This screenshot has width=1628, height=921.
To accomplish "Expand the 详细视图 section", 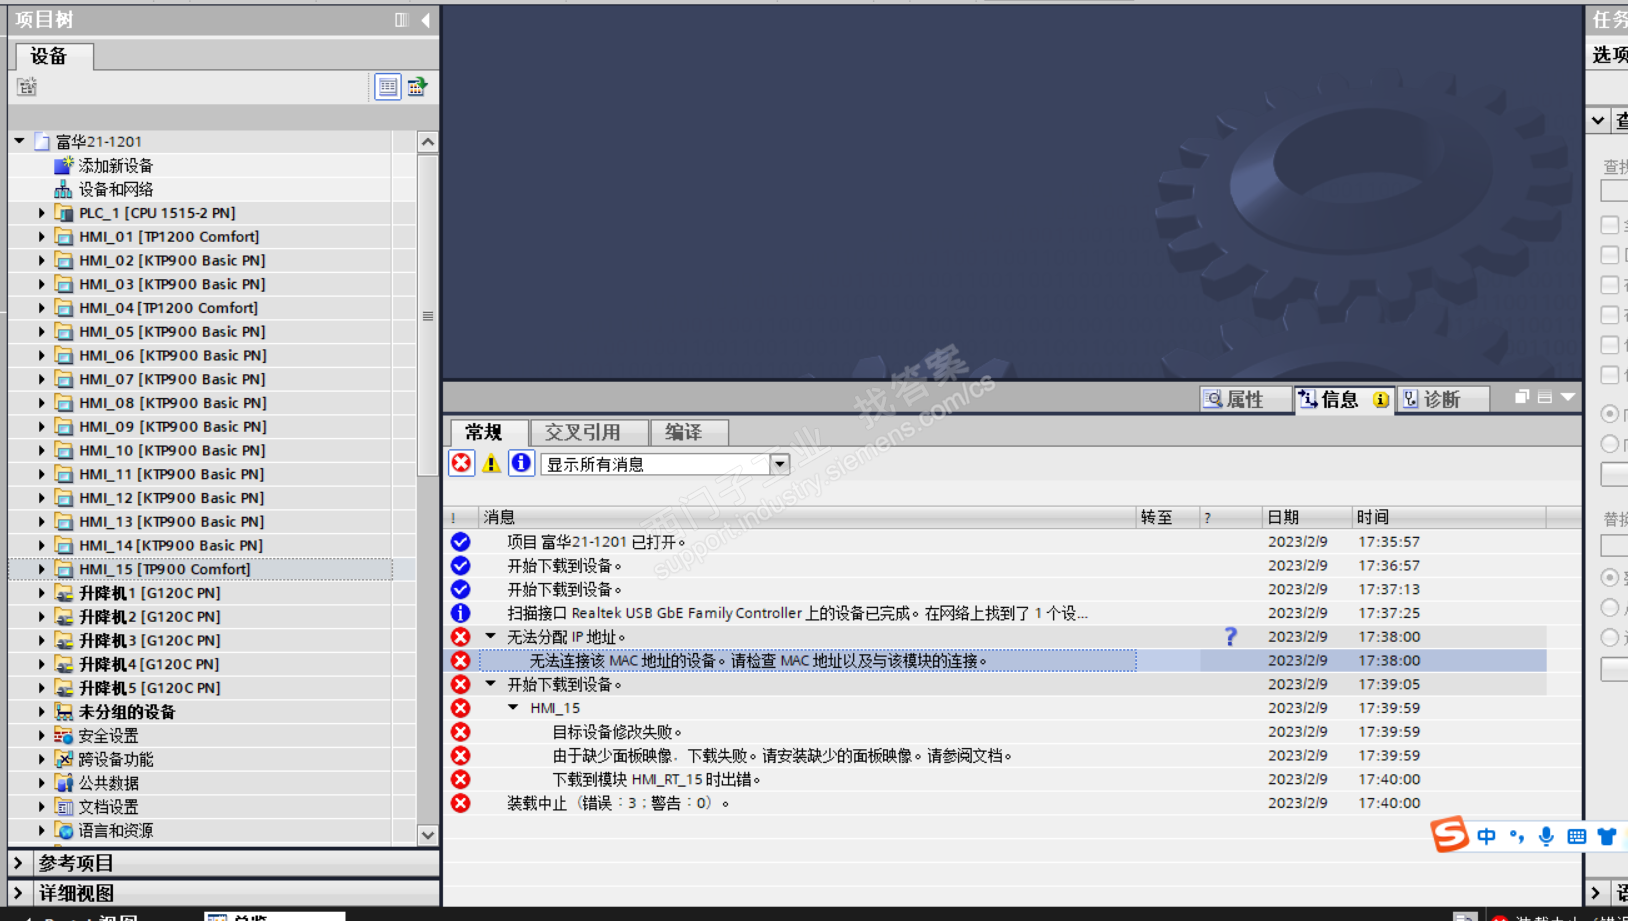I will pos(18,892).
